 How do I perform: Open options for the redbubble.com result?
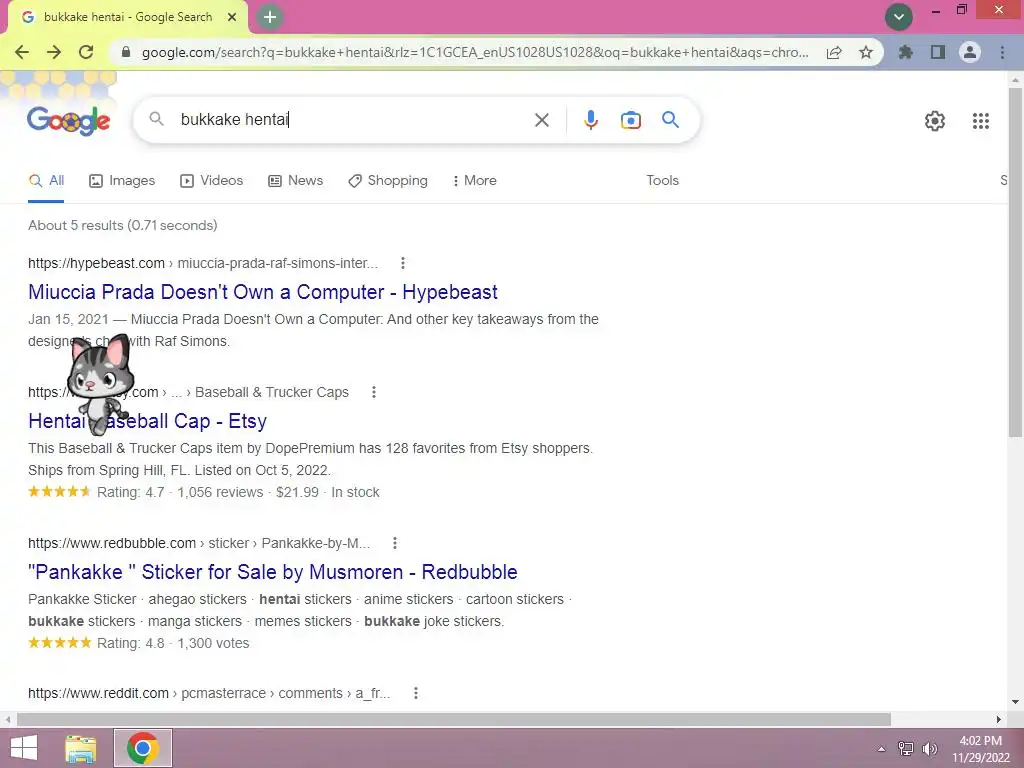(x=394, y=543)
